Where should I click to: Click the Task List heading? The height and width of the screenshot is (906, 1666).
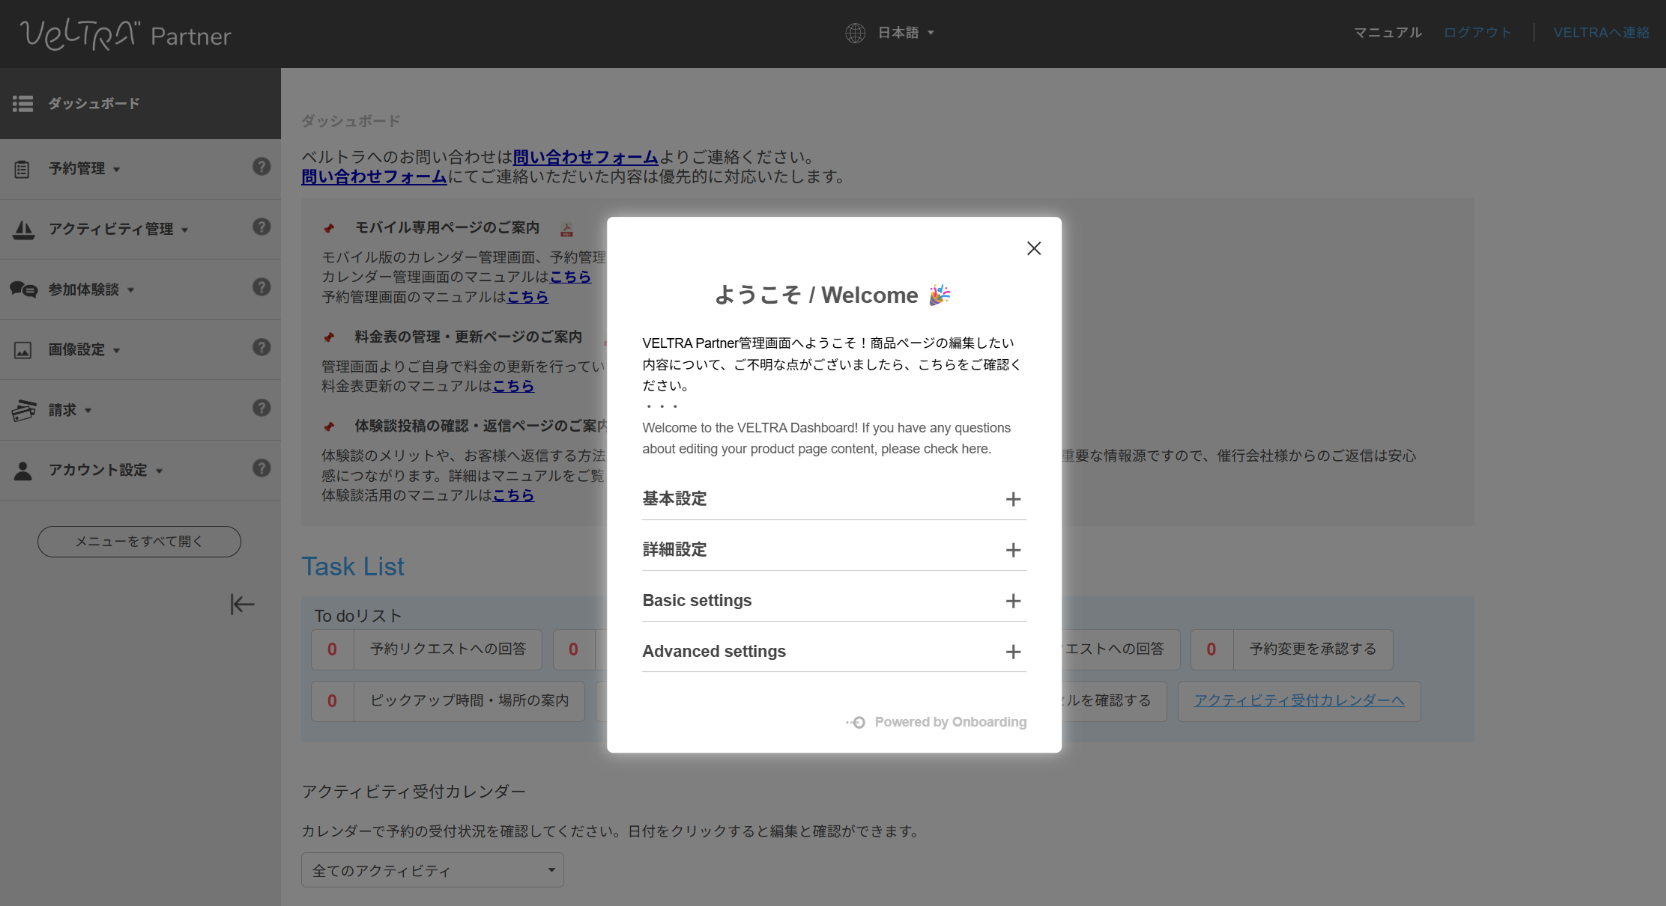353,567
